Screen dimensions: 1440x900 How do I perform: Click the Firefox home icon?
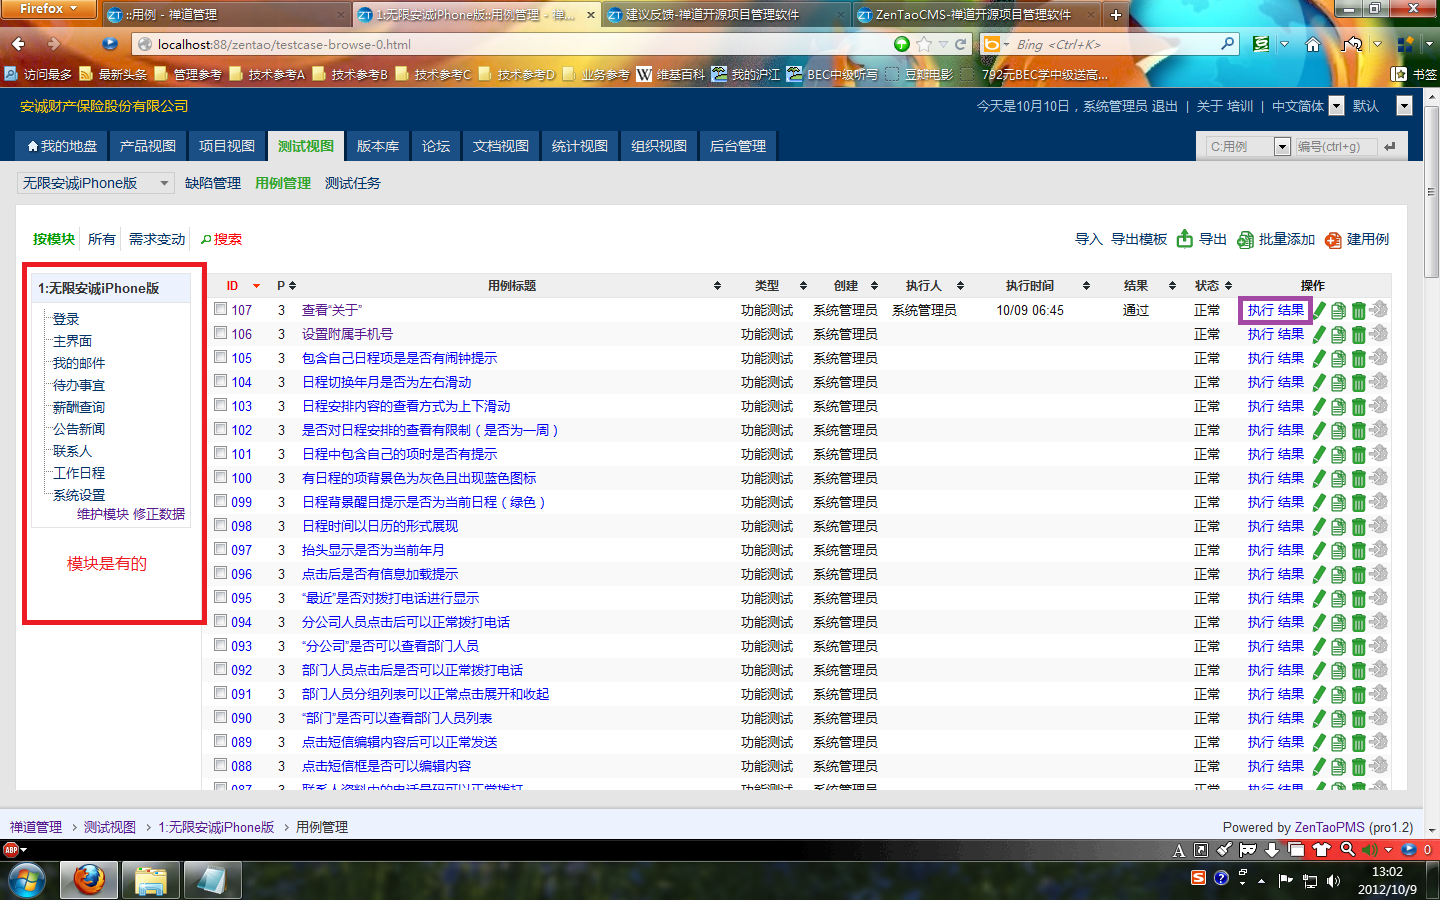coord(1313,44)
